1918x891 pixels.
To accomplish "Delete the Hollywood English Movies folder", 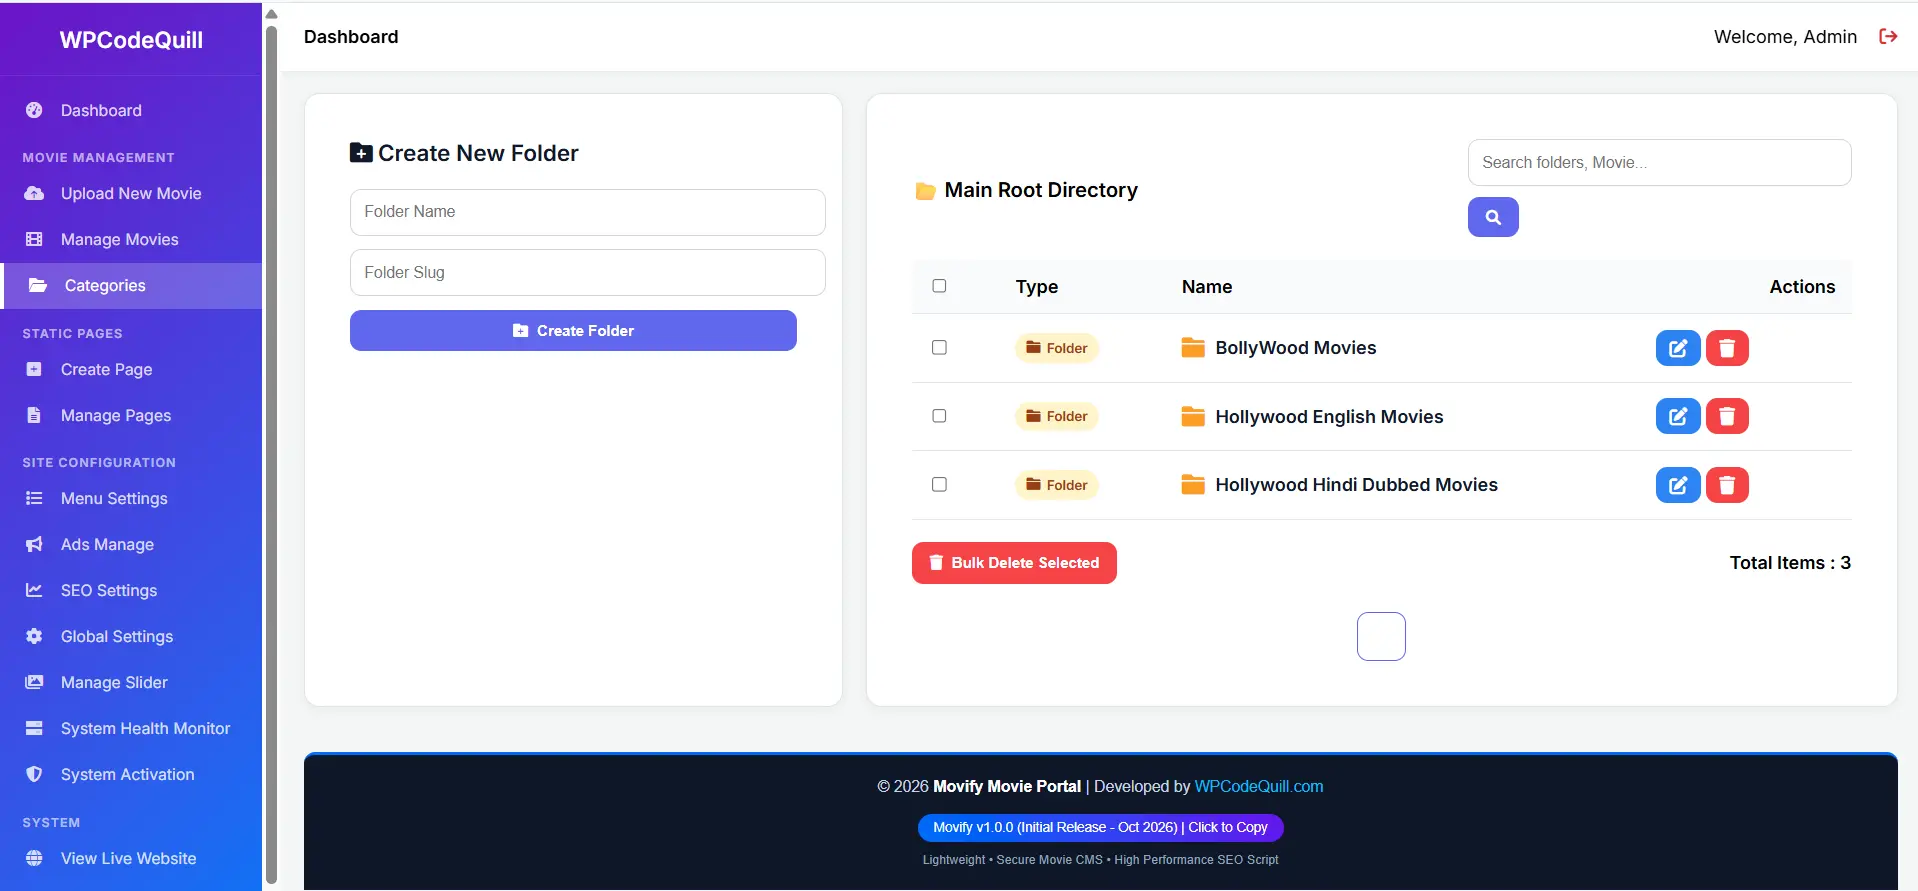I will [x=1727, y=416].
